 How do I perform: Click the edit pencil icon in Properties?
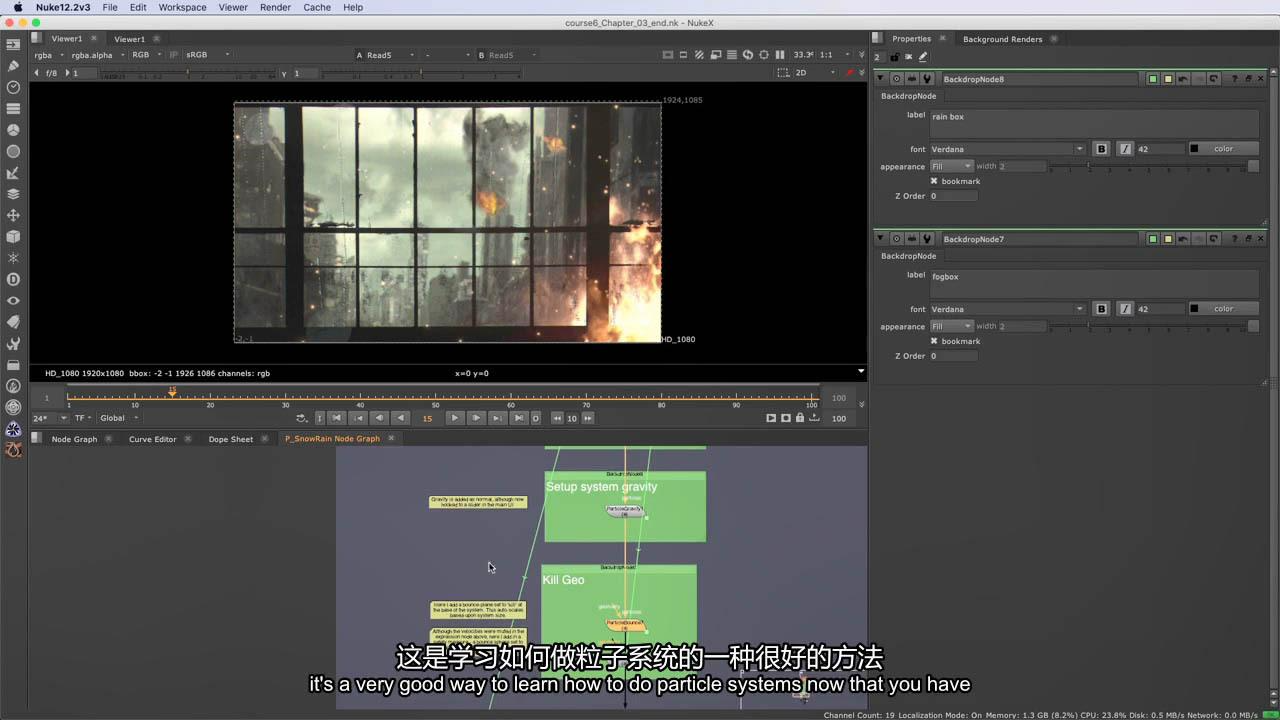point(923,57)
